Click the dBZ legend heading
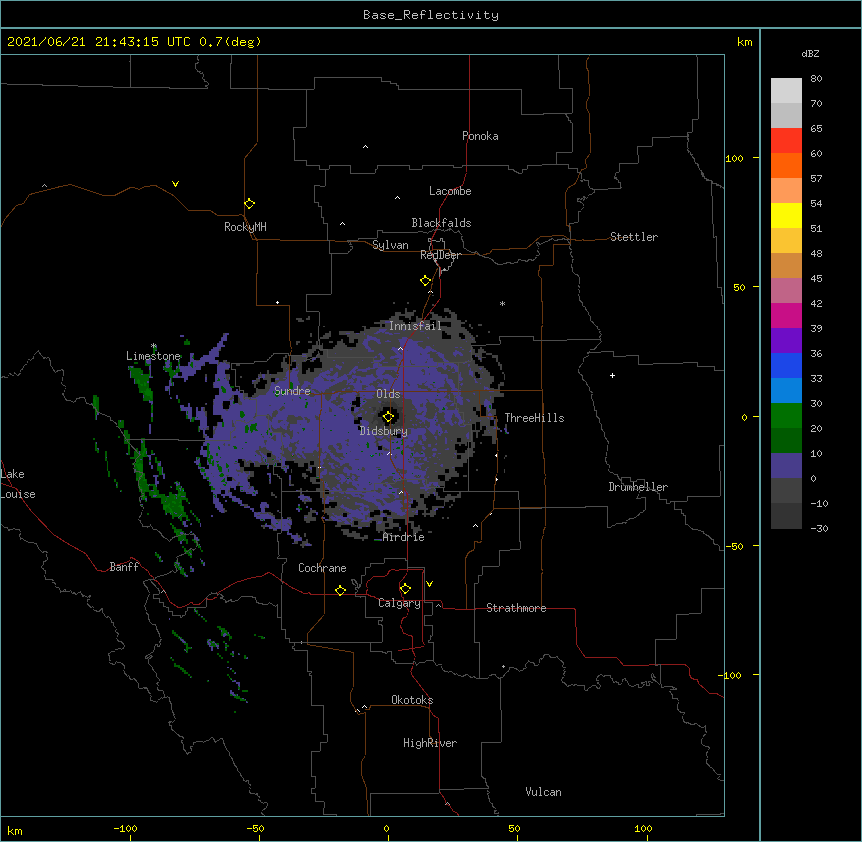 810,54
